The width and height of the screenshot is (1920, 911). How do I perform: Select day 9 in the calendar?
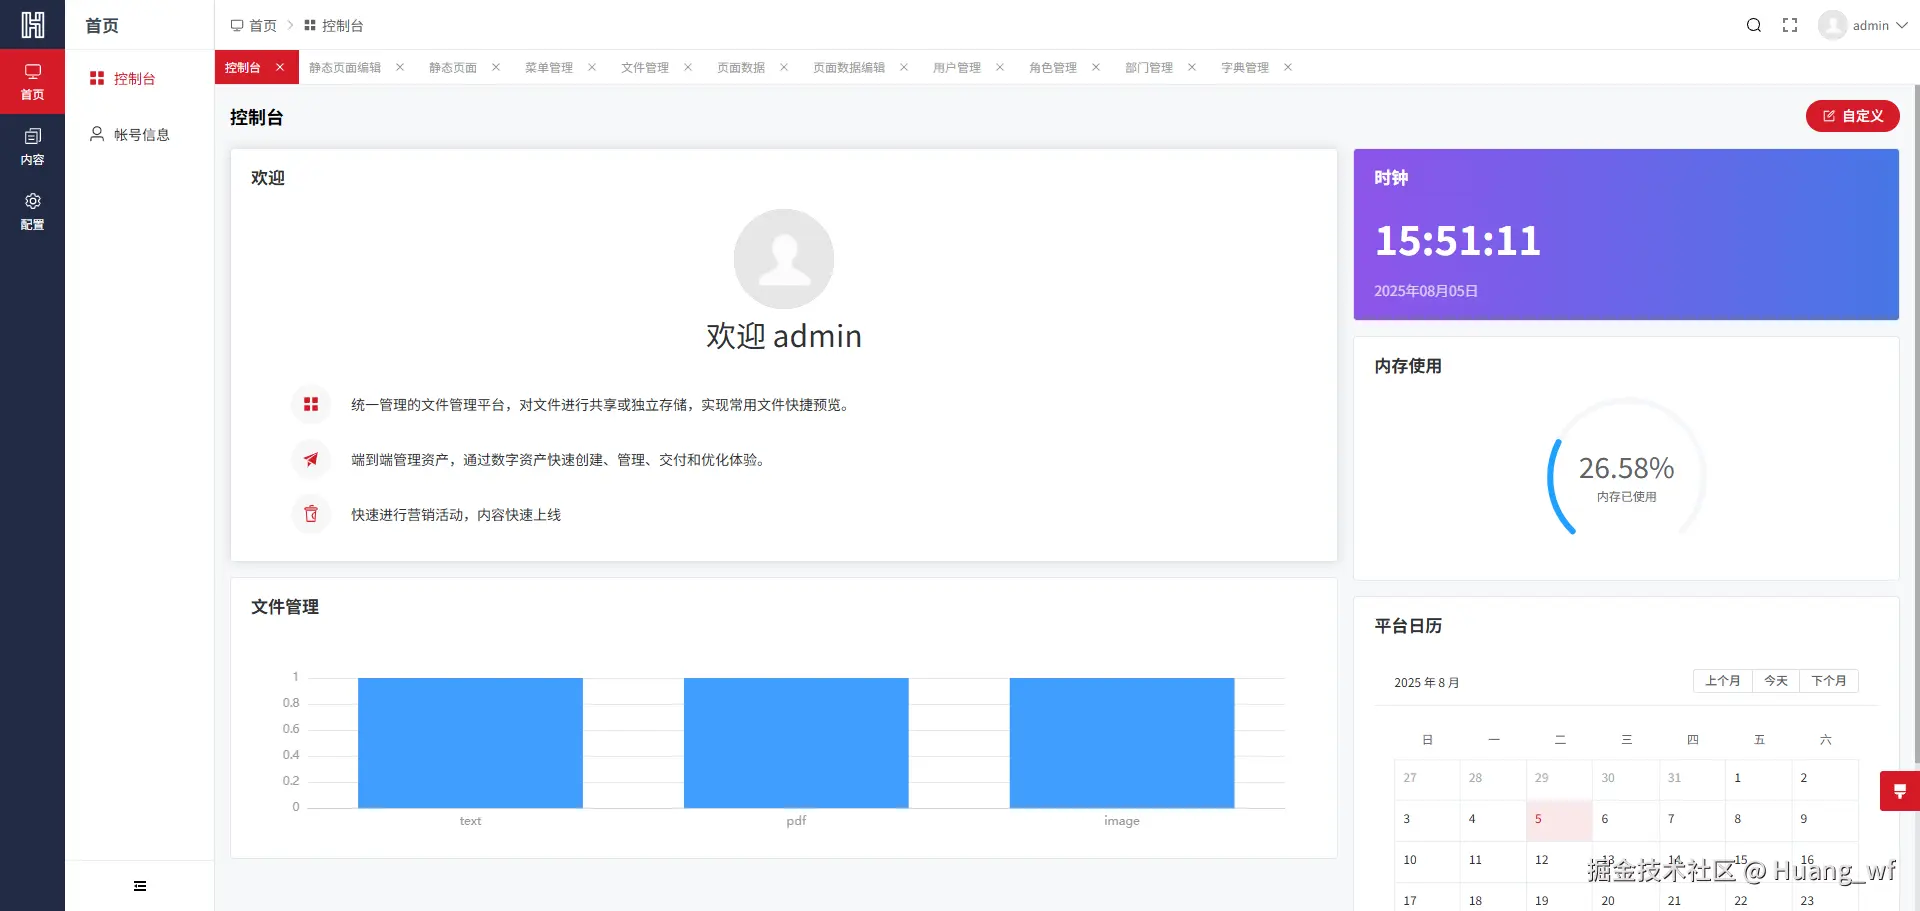(x=1824, y=820)
